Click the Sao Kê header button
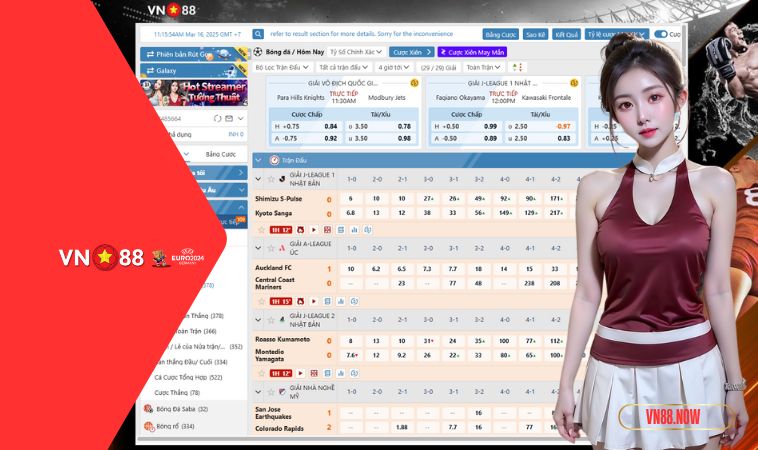The width and height of the screenshot is (758, 450). (x=535, y=34)
